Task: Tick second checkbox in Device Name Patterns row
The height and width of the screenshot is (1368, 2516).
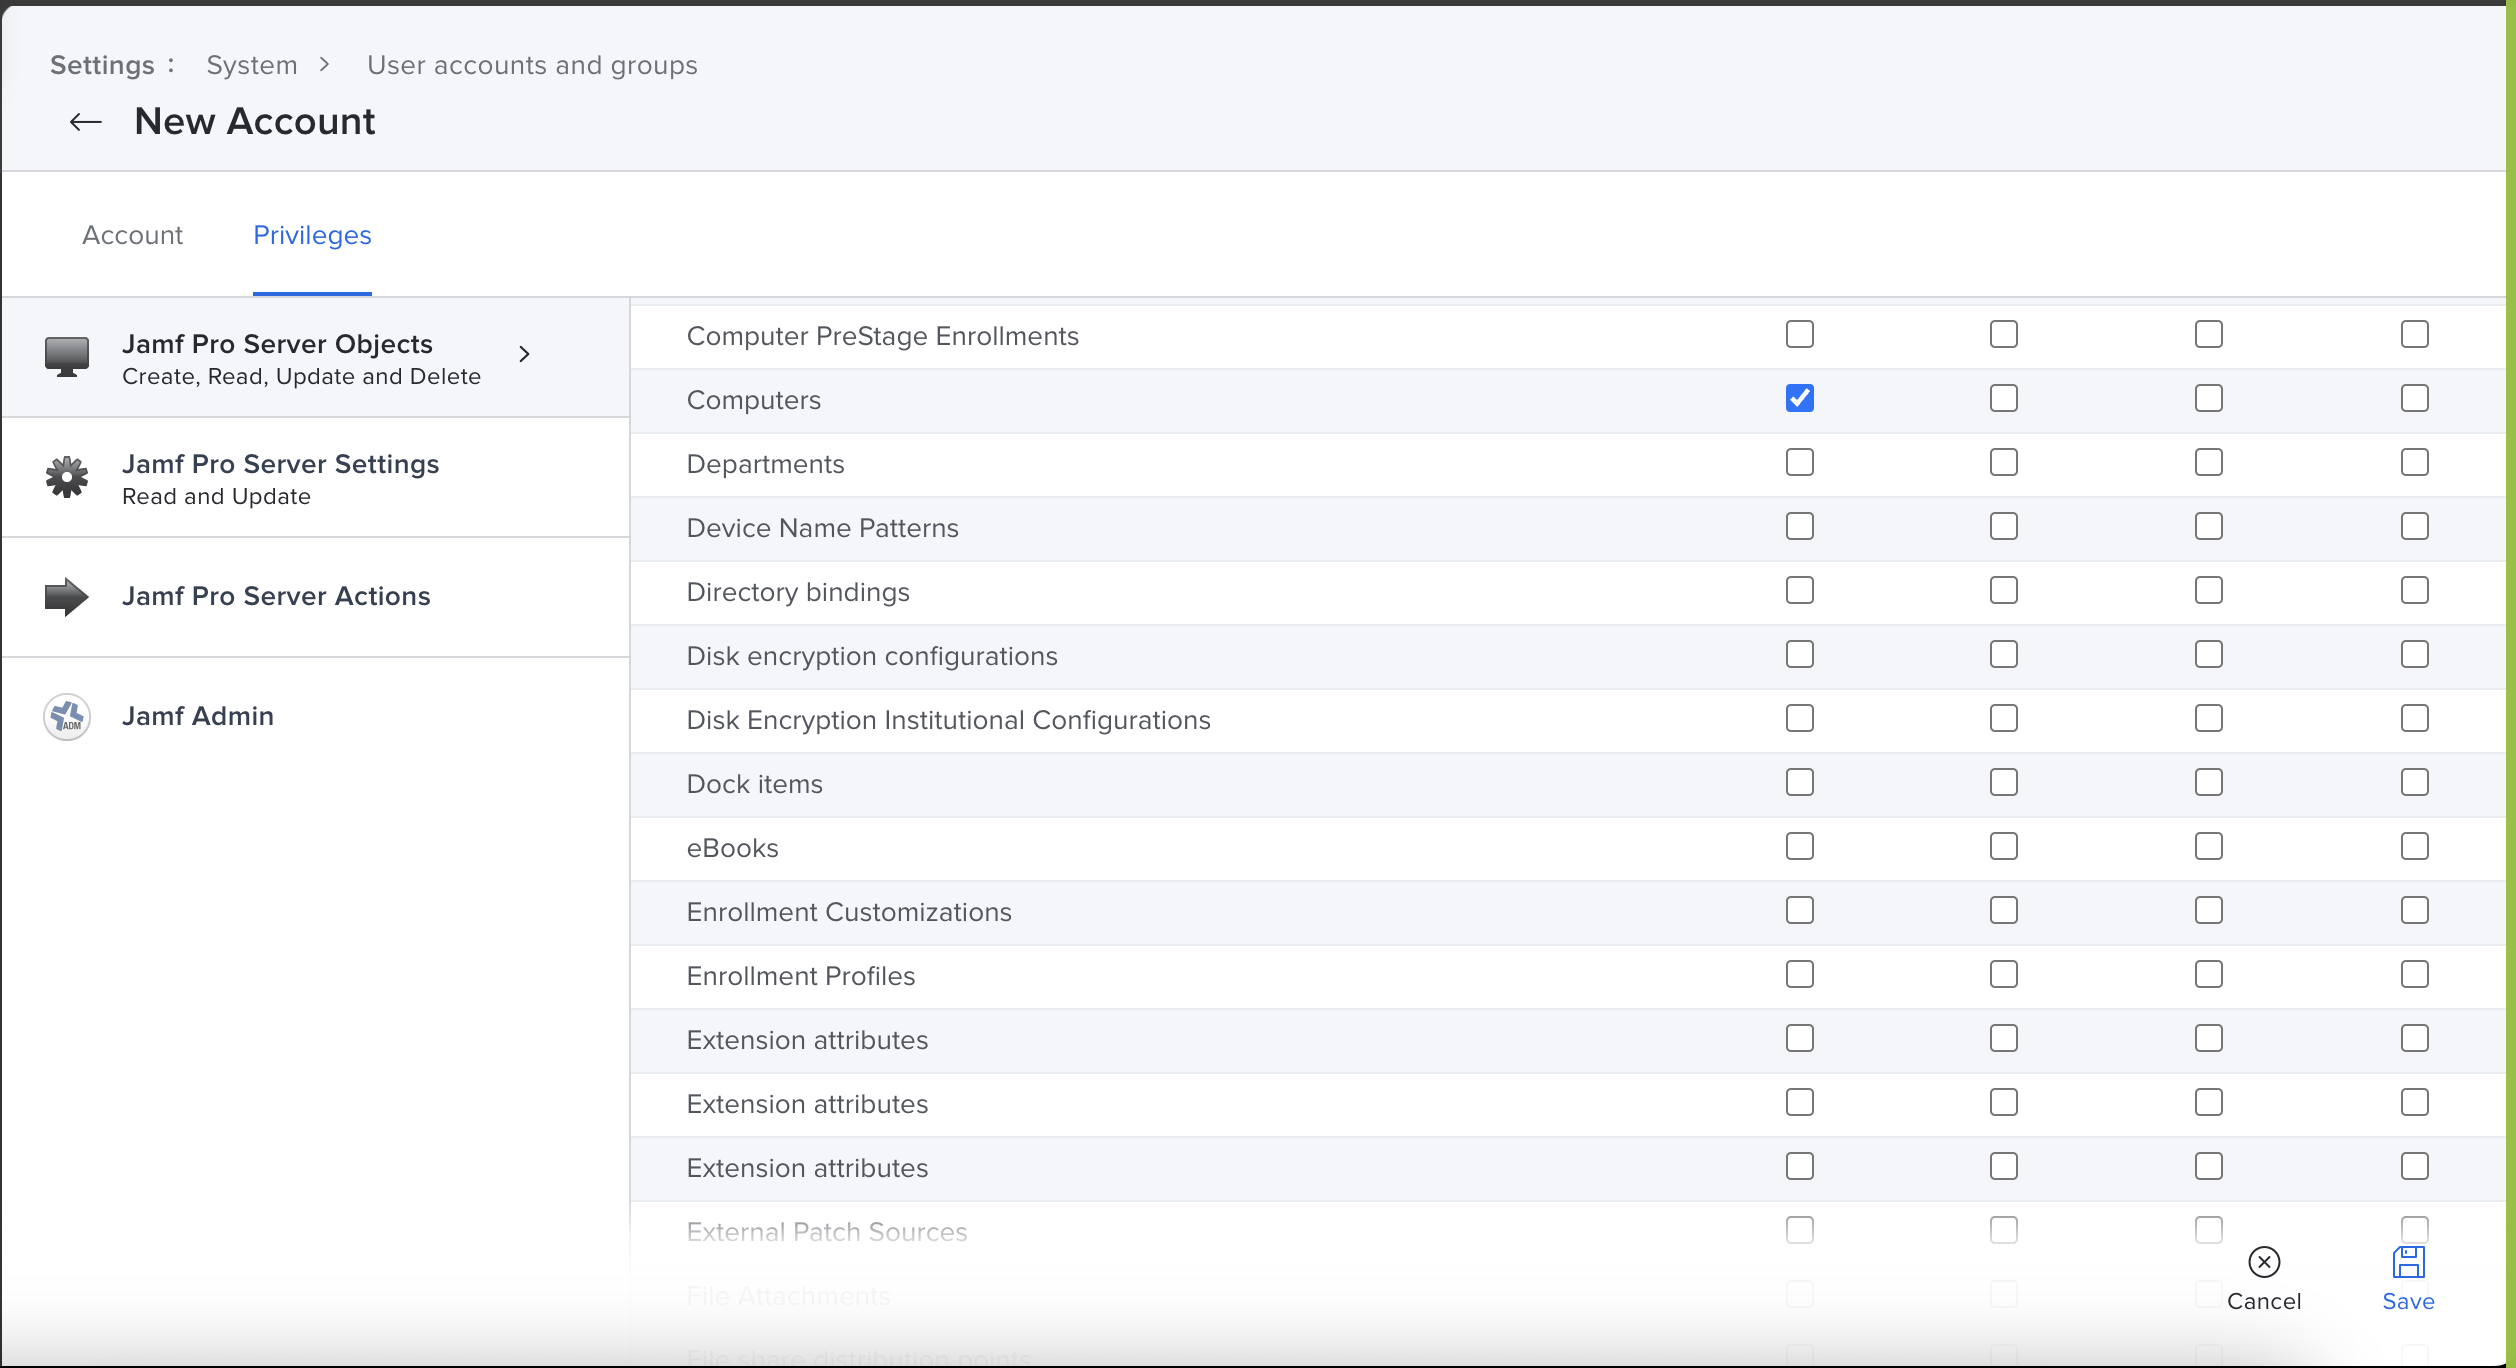Action: [x=2004, y=526]
